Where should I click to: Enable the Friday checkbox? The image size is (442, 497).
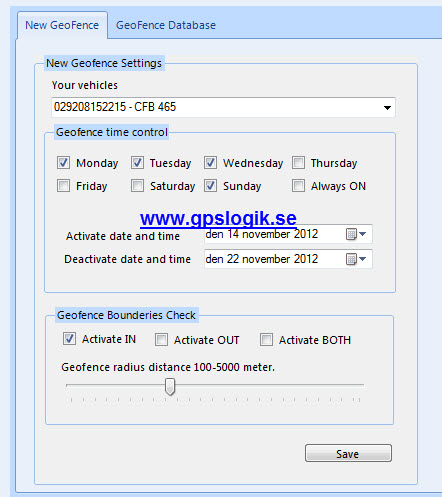(63, 186)
